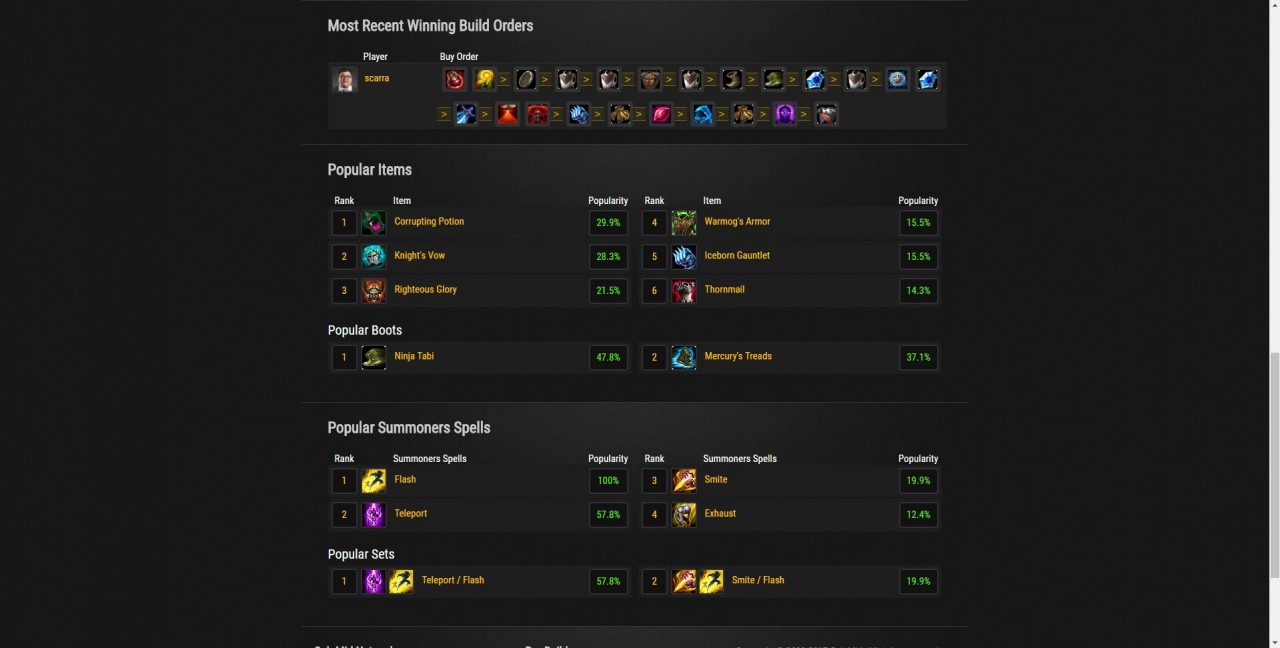Image resolution: width=1280 pixels, height=648 pixels.
Task: Open the Teleport / Flash set link
Action: [x=453, y=580]
